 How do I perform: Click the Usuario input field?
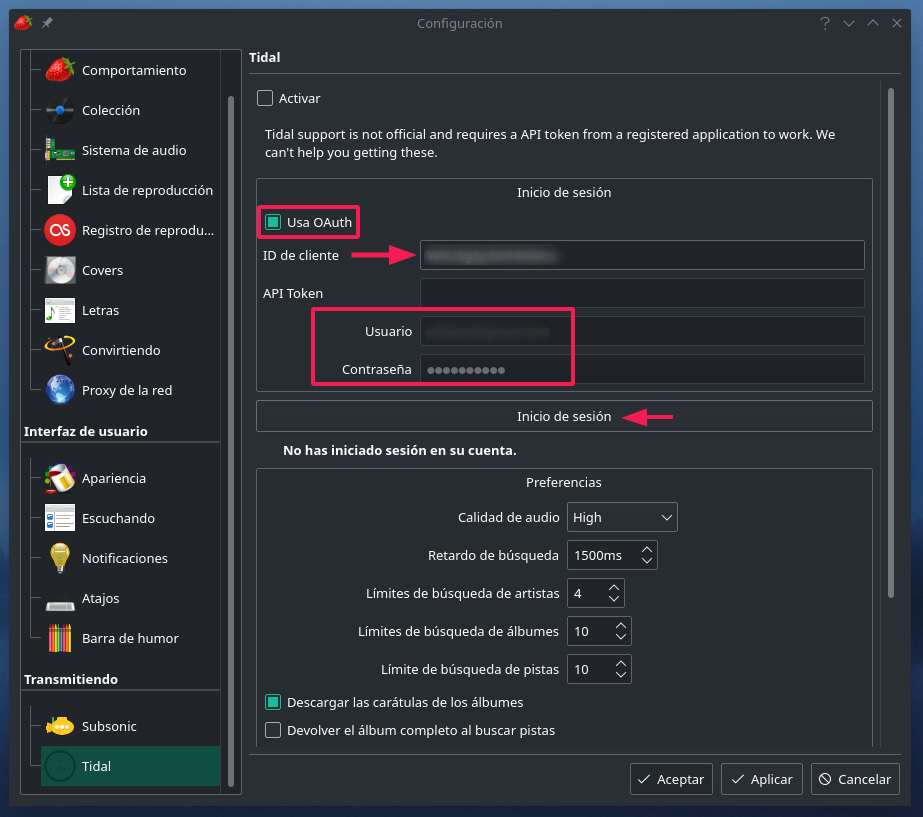pos(642,331)
